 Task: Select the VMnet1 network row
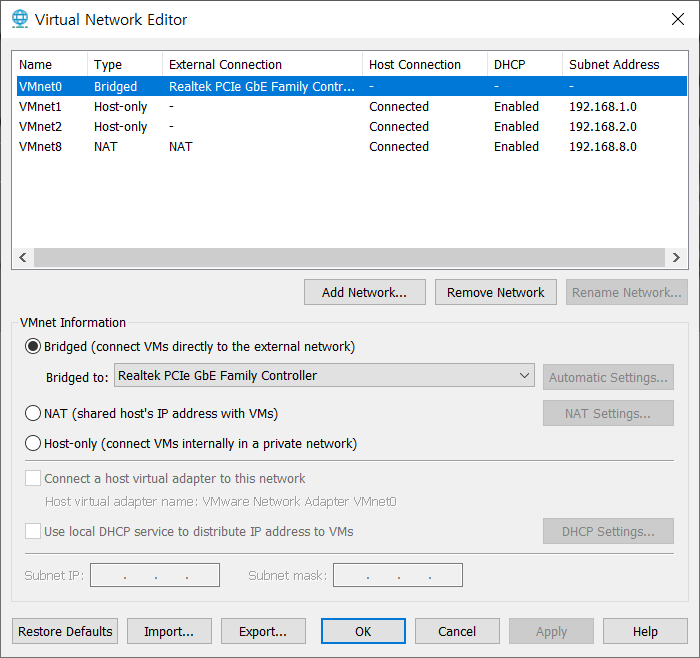point(352,106)
